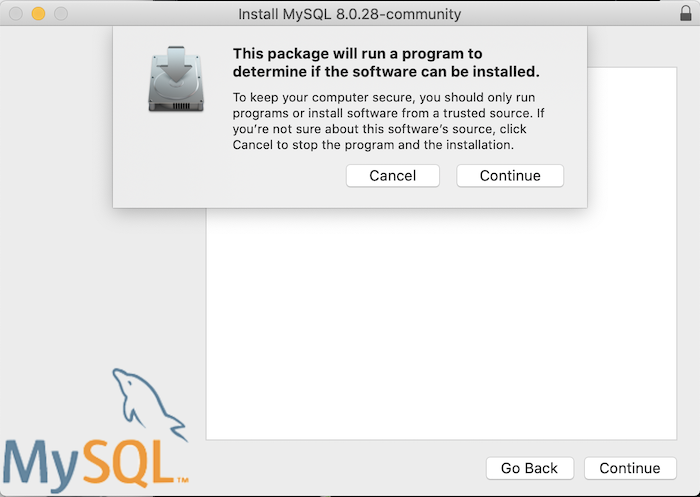Viewport: 700px width, 497px height.
Task: Click the greyed-out zoom window button
Action: point(61,13)
